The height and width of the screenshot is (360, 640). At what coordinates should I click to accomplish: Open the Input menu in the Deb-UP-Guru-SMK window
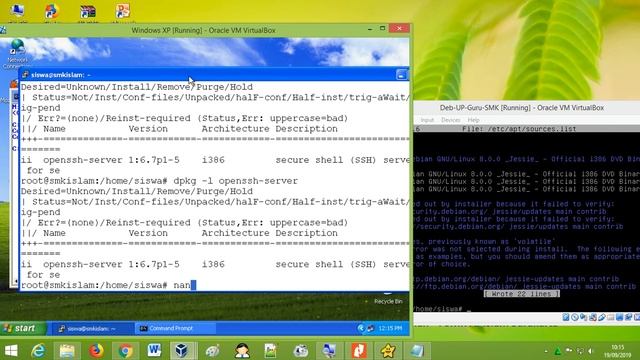pyautogui.click(x=427, y=120)
